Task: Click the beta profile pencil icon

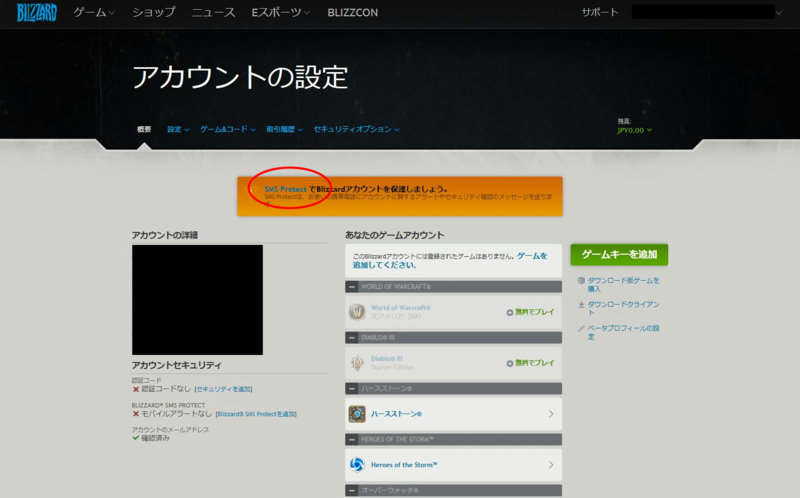Action: click(x=580, y=328)
